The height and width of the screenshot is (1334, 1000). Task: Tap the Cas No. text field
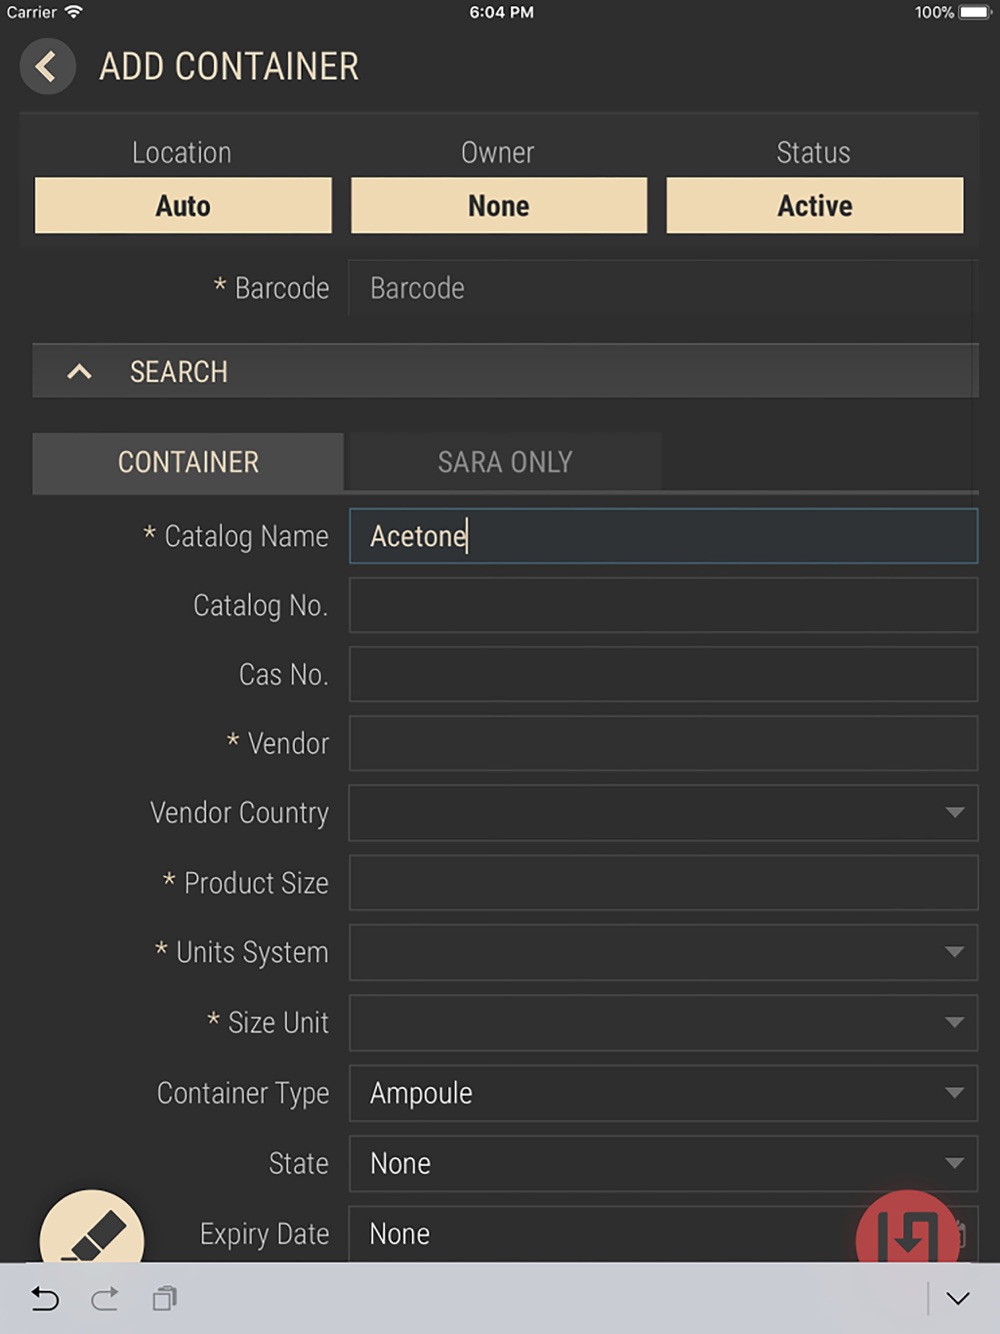pyautogui.click(x=663, y=674)
